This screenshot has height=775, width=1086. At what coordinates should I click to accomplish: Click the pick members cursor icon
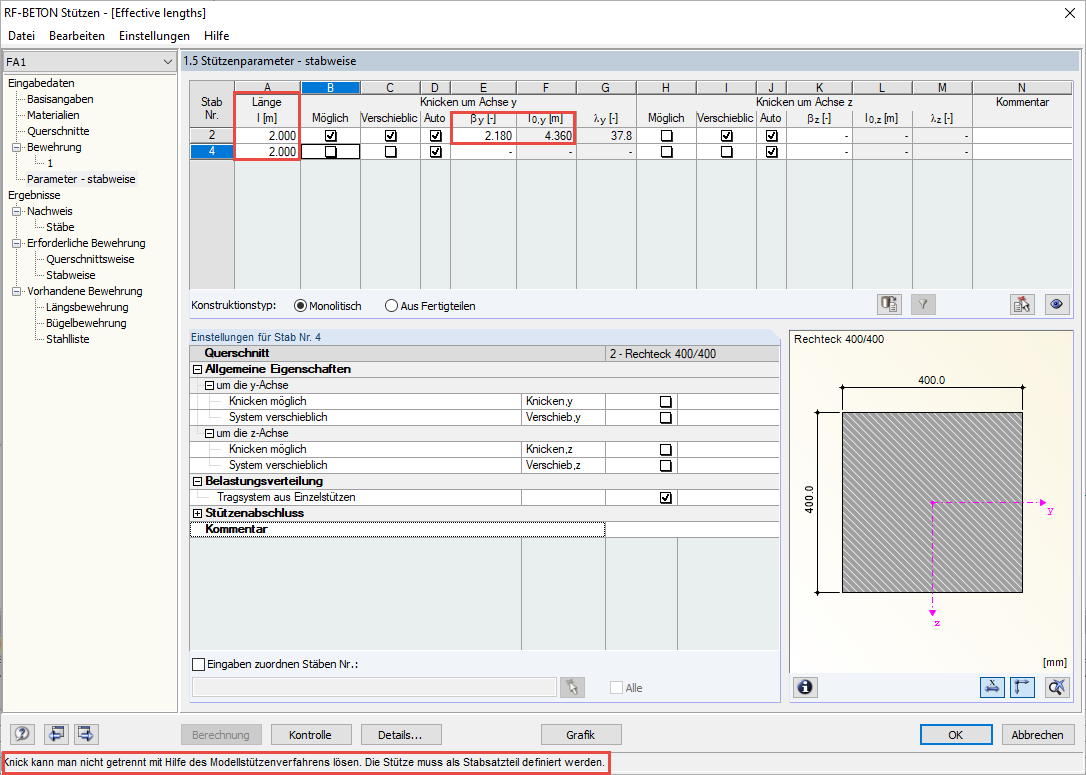tap(572, 687)
